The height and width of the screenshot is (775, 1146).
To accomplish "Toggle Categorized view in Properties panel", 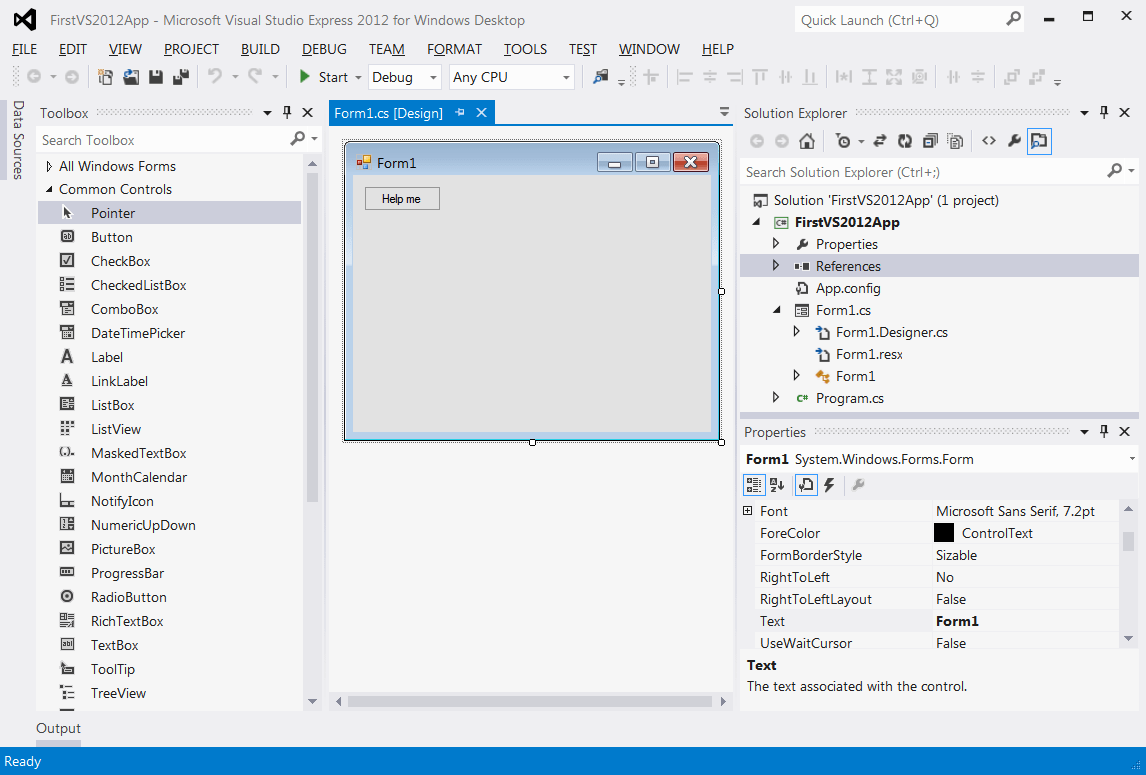I will 754,485.
